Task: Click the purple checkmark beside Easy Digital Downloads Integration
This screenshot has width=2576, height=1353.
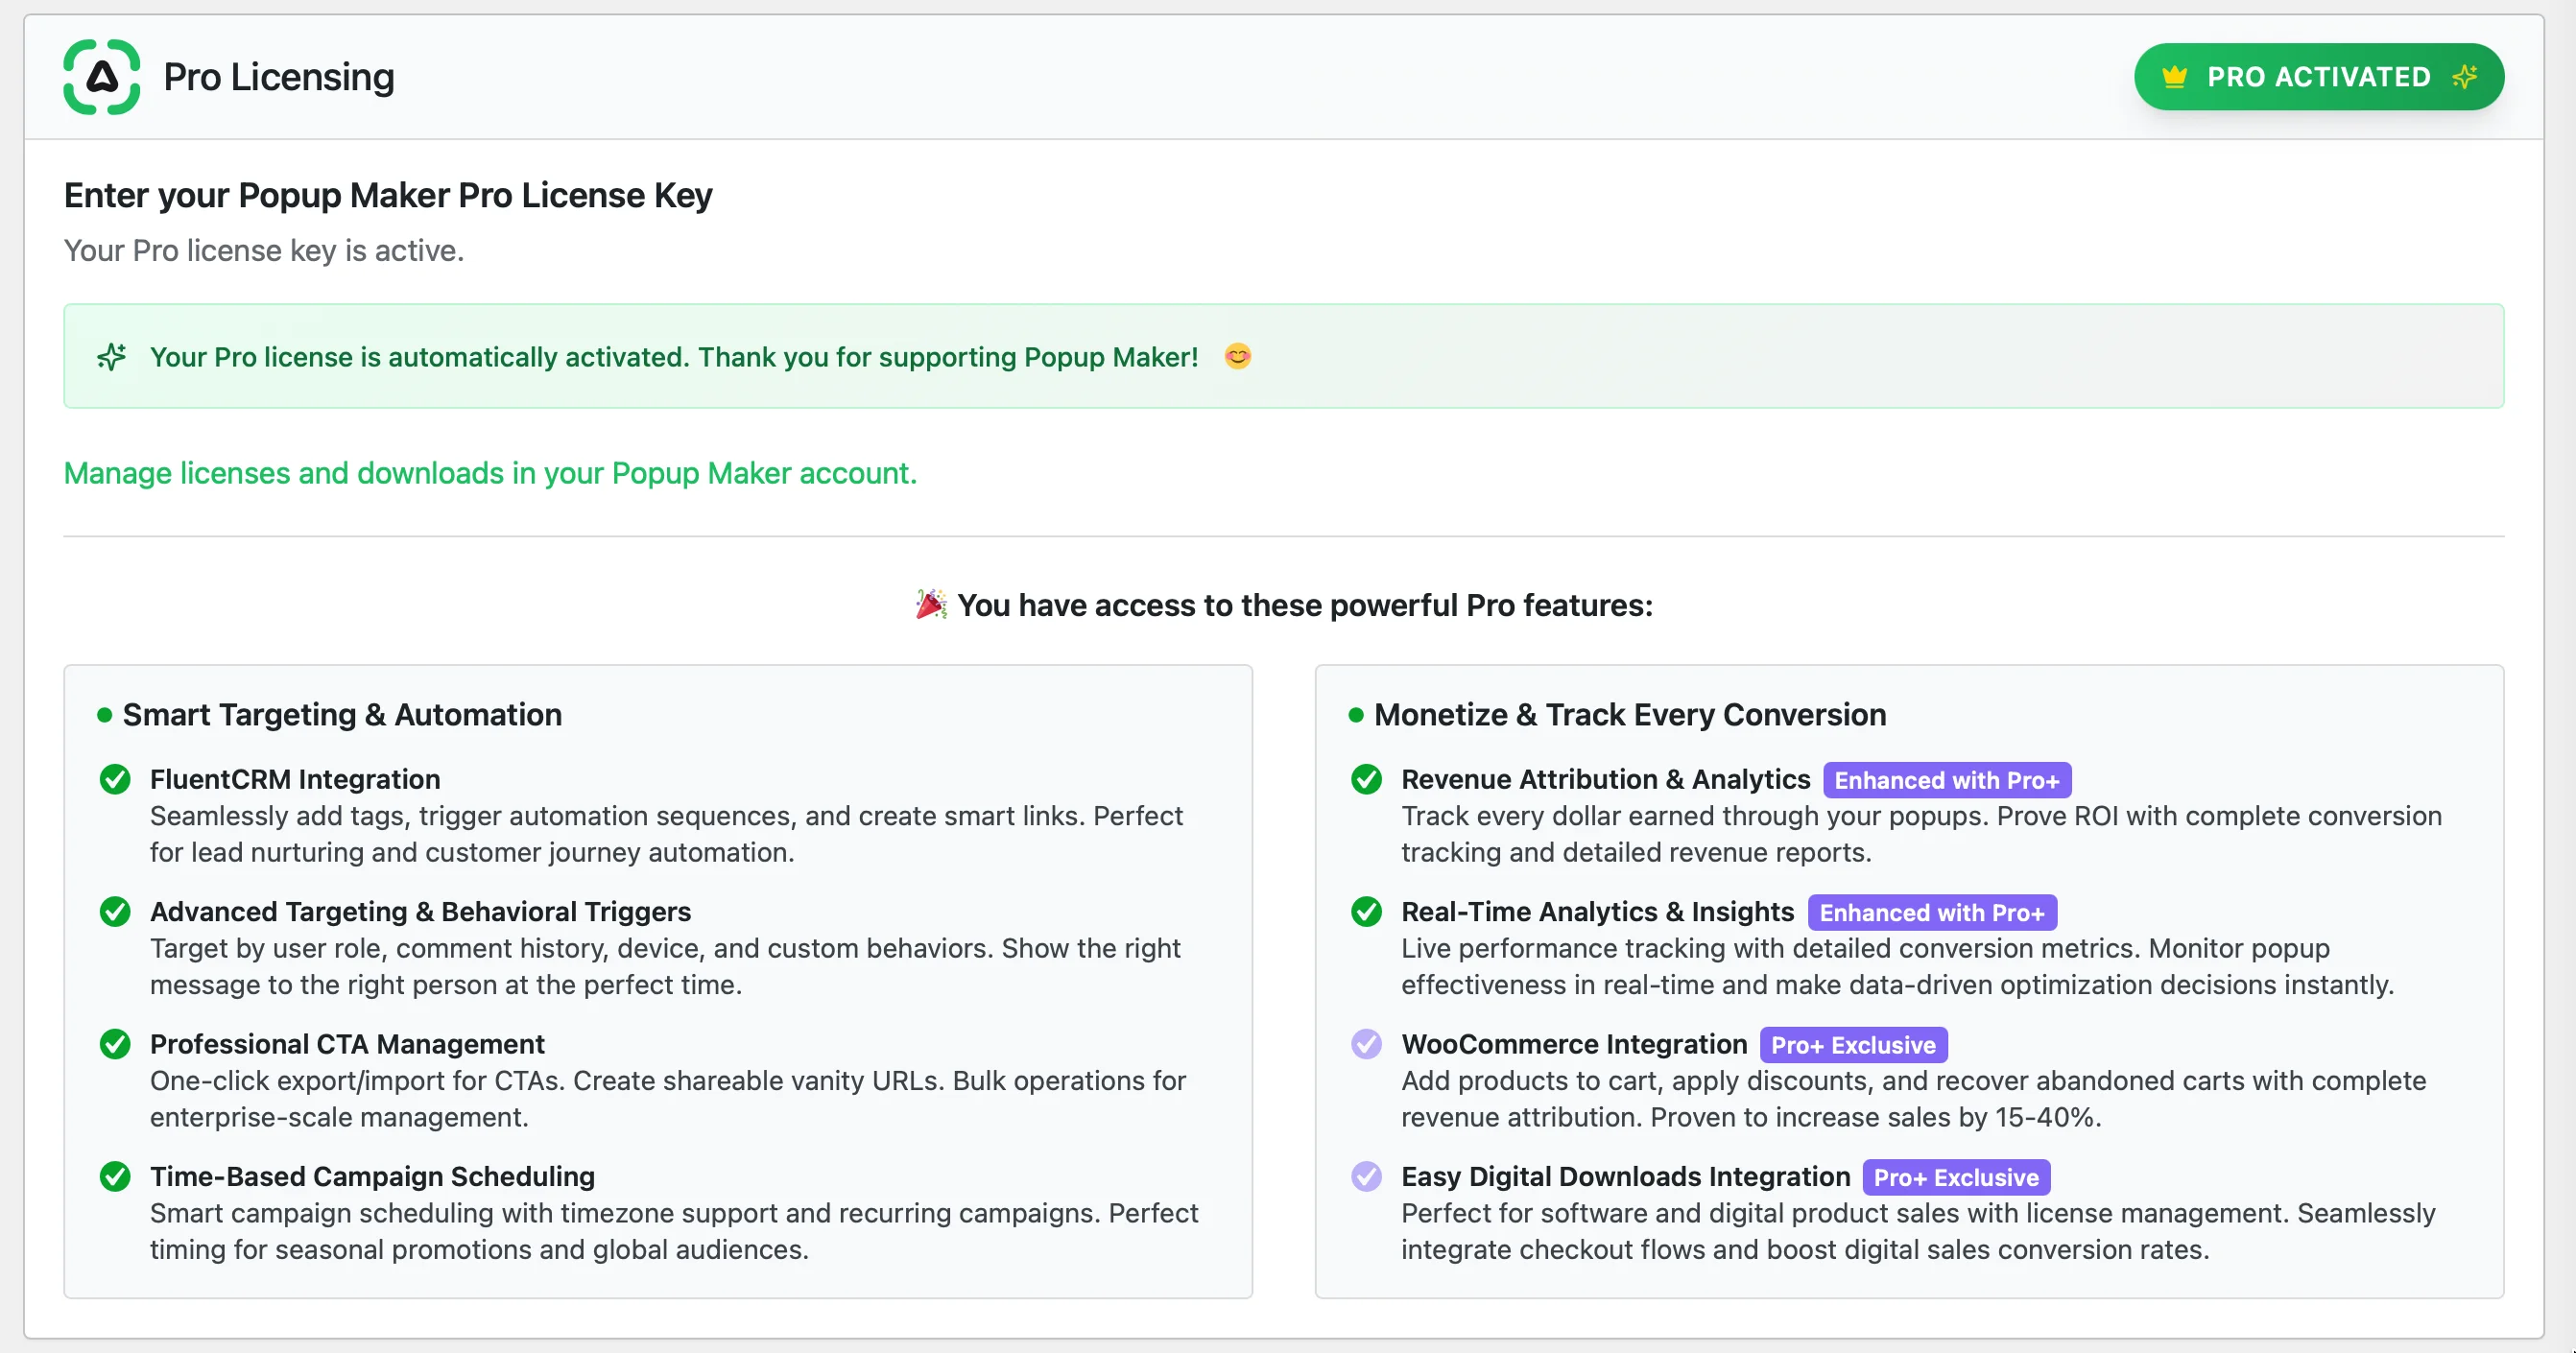Action: (x=1366, y=1176)
